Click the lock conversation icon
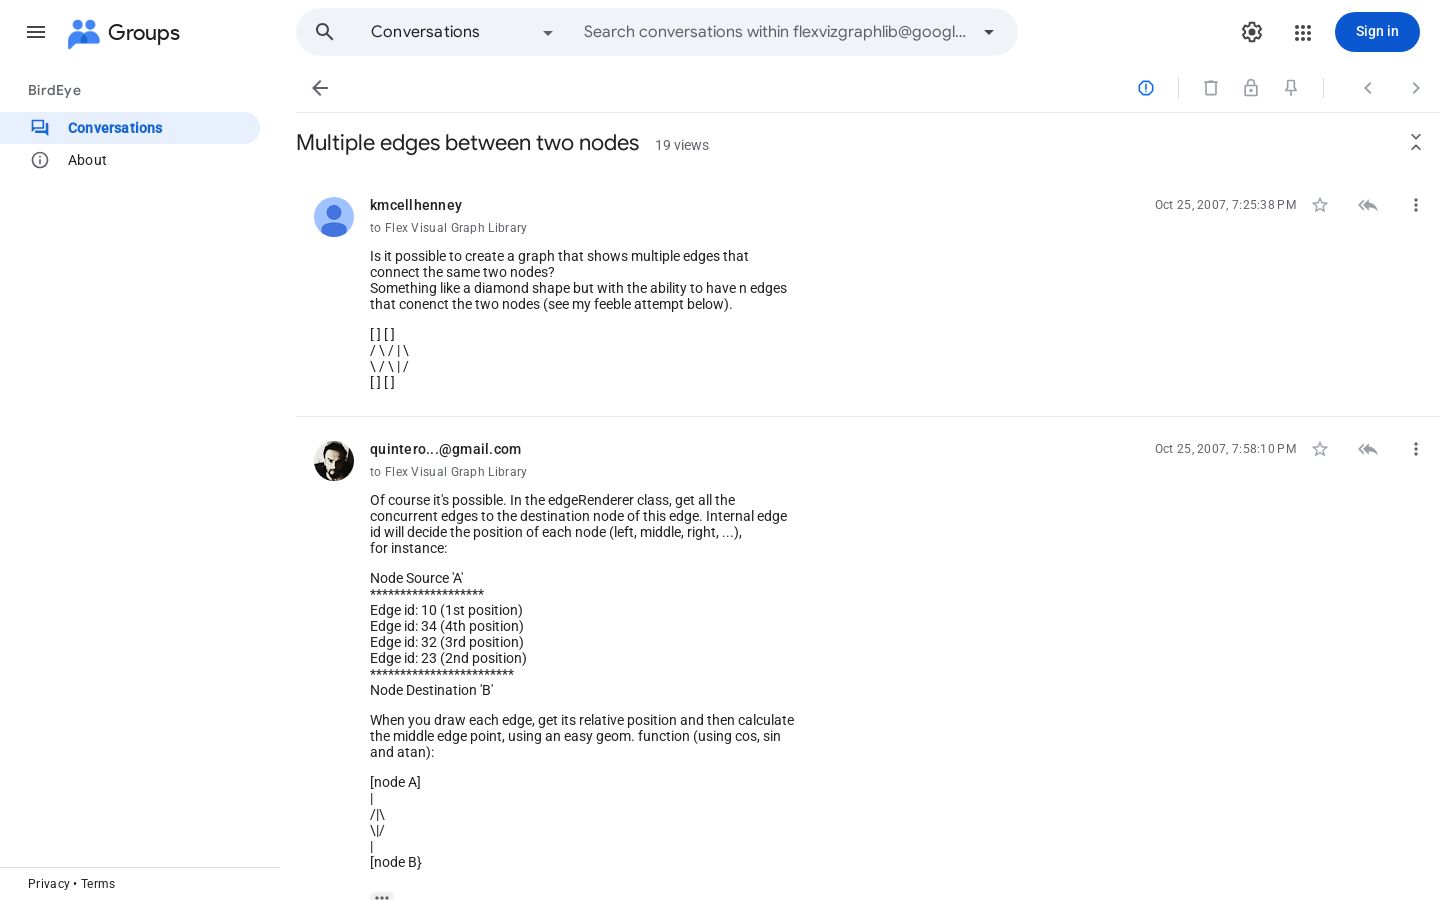Screen dimensions: 1440x900 pos(1251,88)
